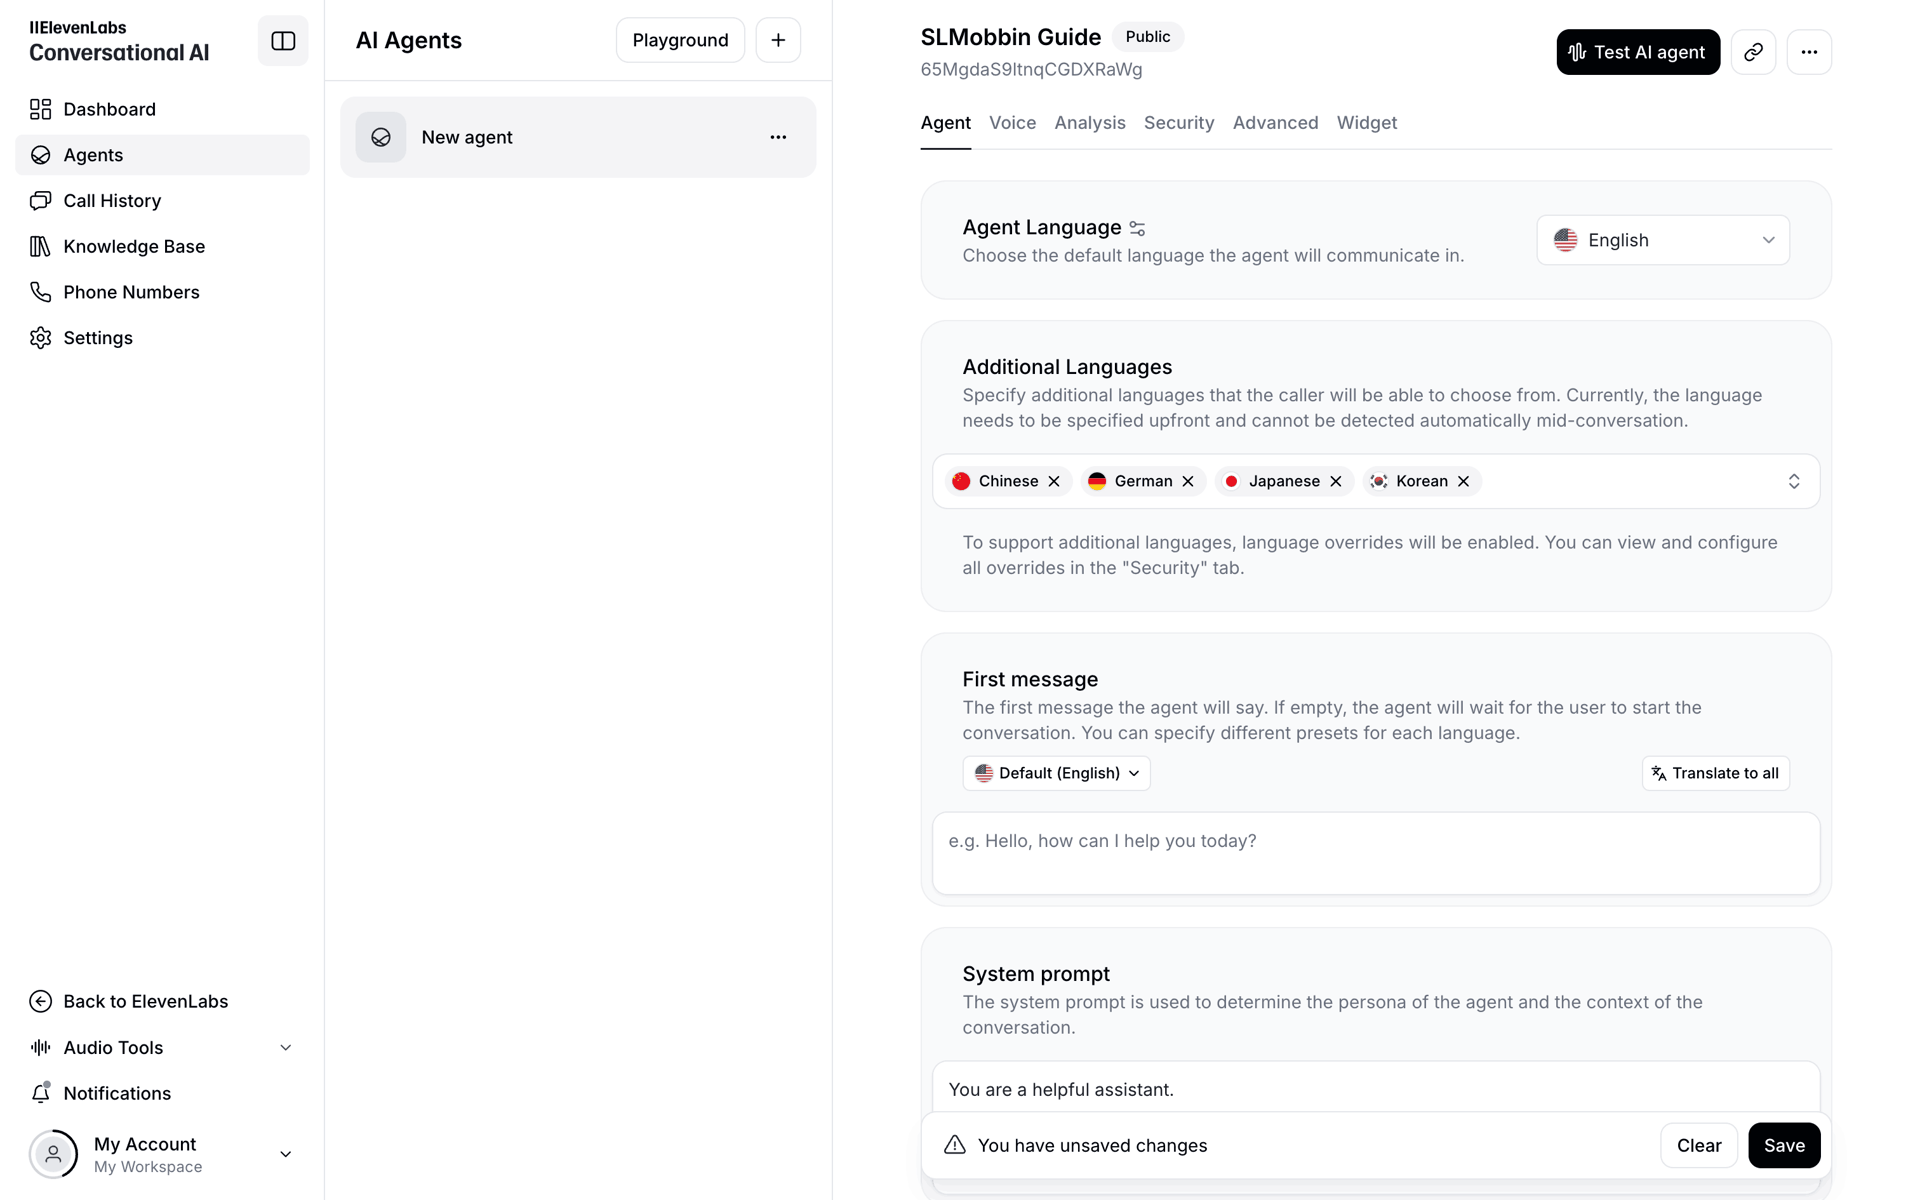1920x1200 pixels.
Task: Open Settings in the sidebar
Action: point(162,338)
